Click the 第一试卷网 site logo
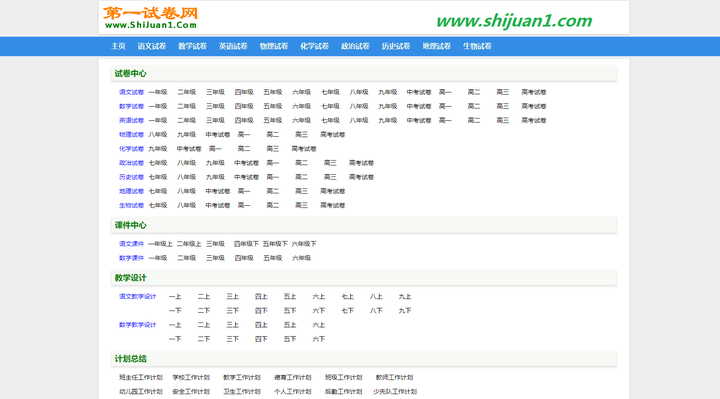720x399 pixels. (x=151, y=18)
